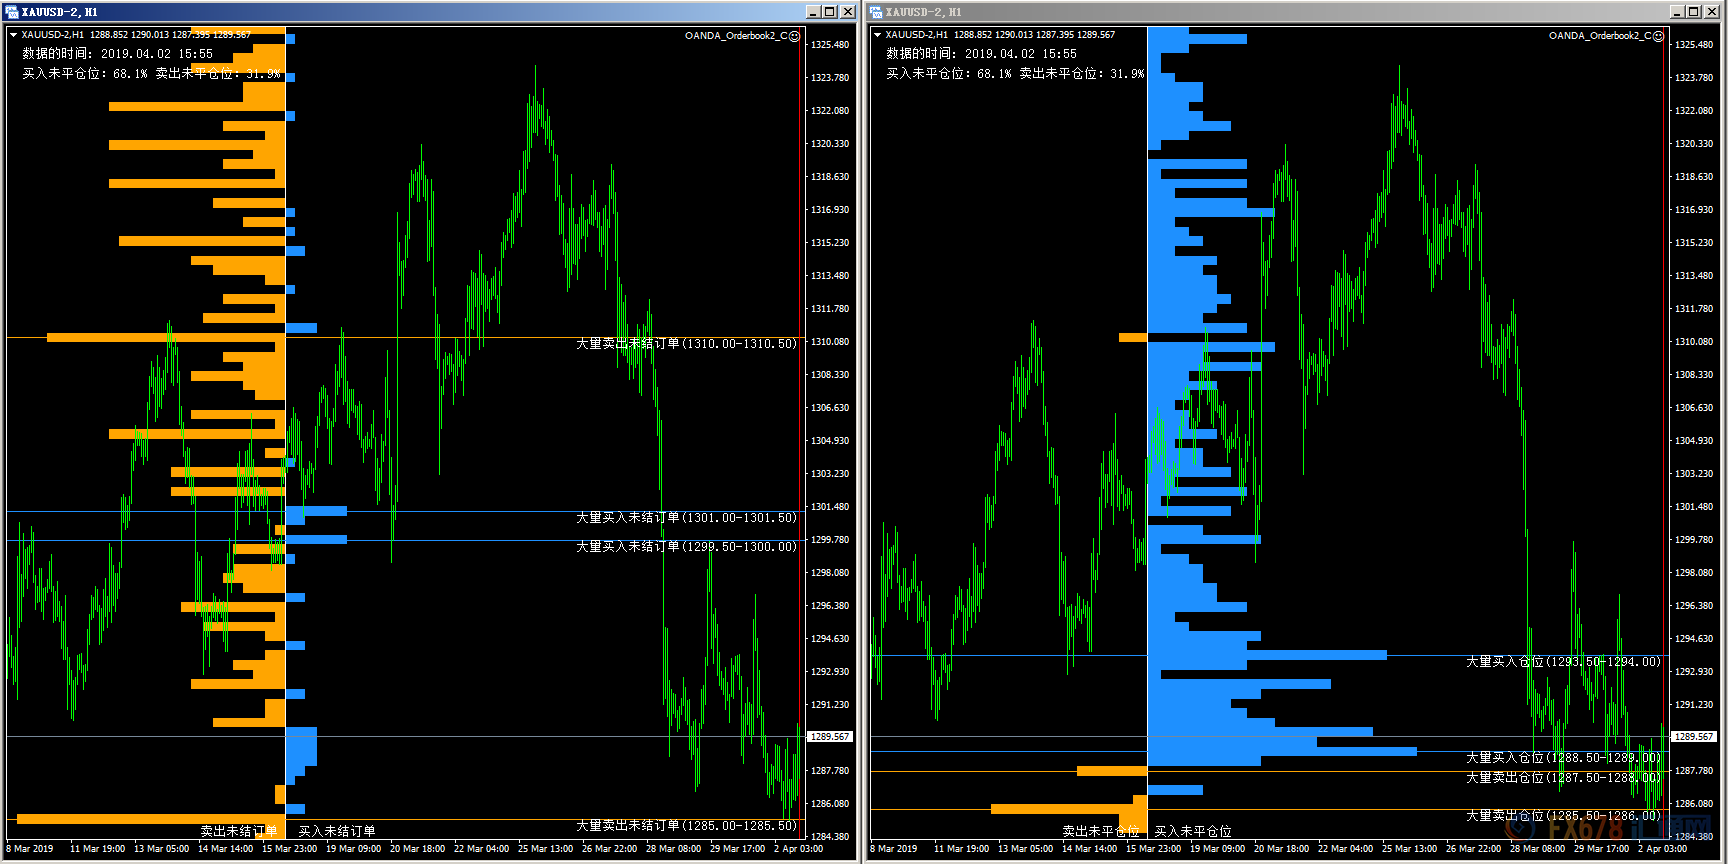Viewport: 1729px width, 864px height.
Task: Click 29 Mar 17:00 on the right time axis
Action: [1601, 849]
